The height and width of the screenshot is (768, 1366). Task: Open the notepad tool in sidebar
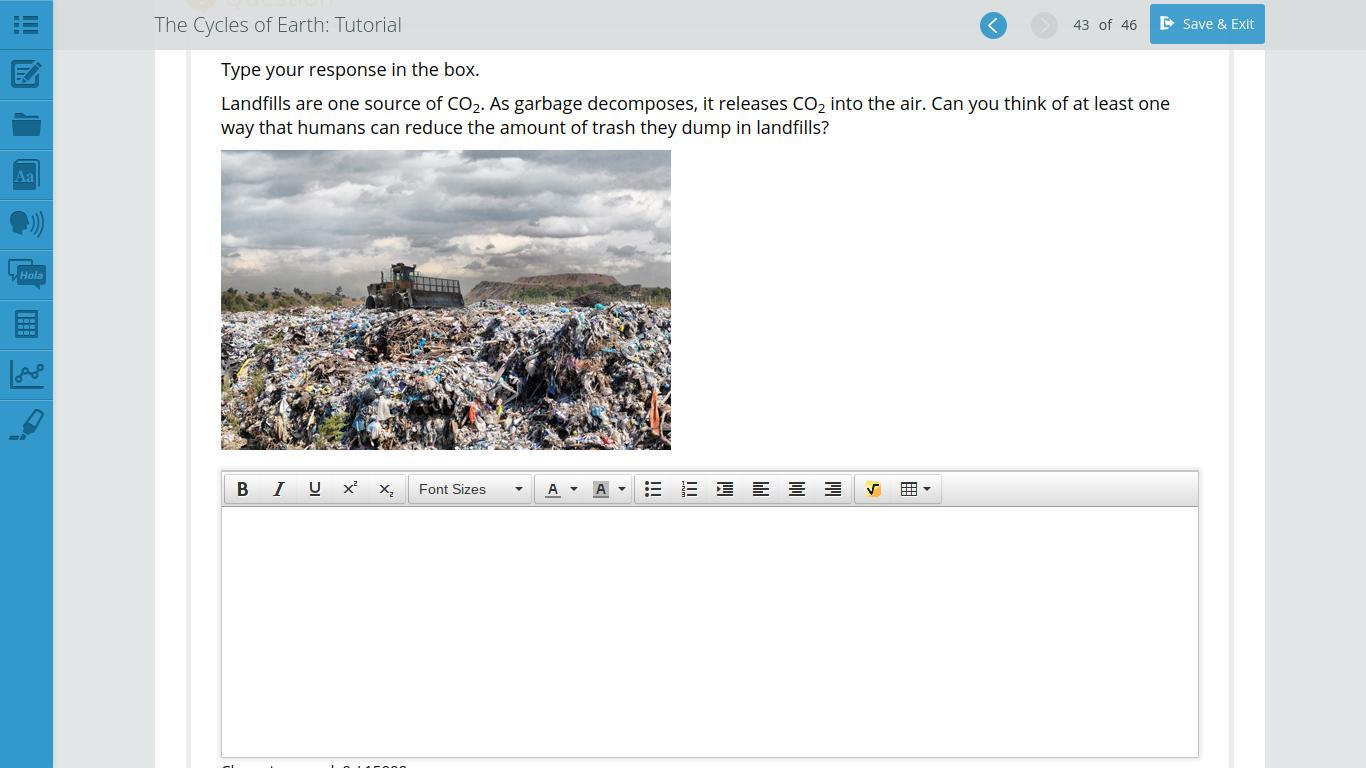click(26, 75)
